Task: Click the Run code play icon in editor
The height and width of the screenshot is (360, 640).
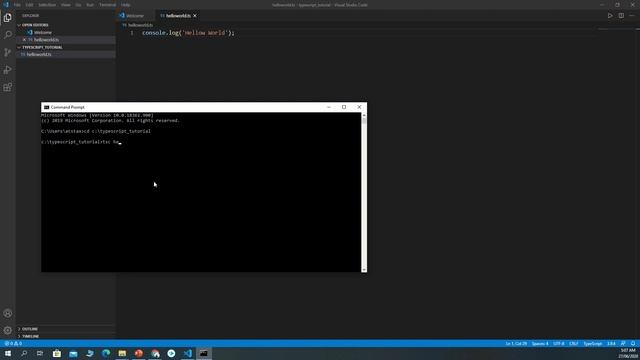Action: coord(610,16)
